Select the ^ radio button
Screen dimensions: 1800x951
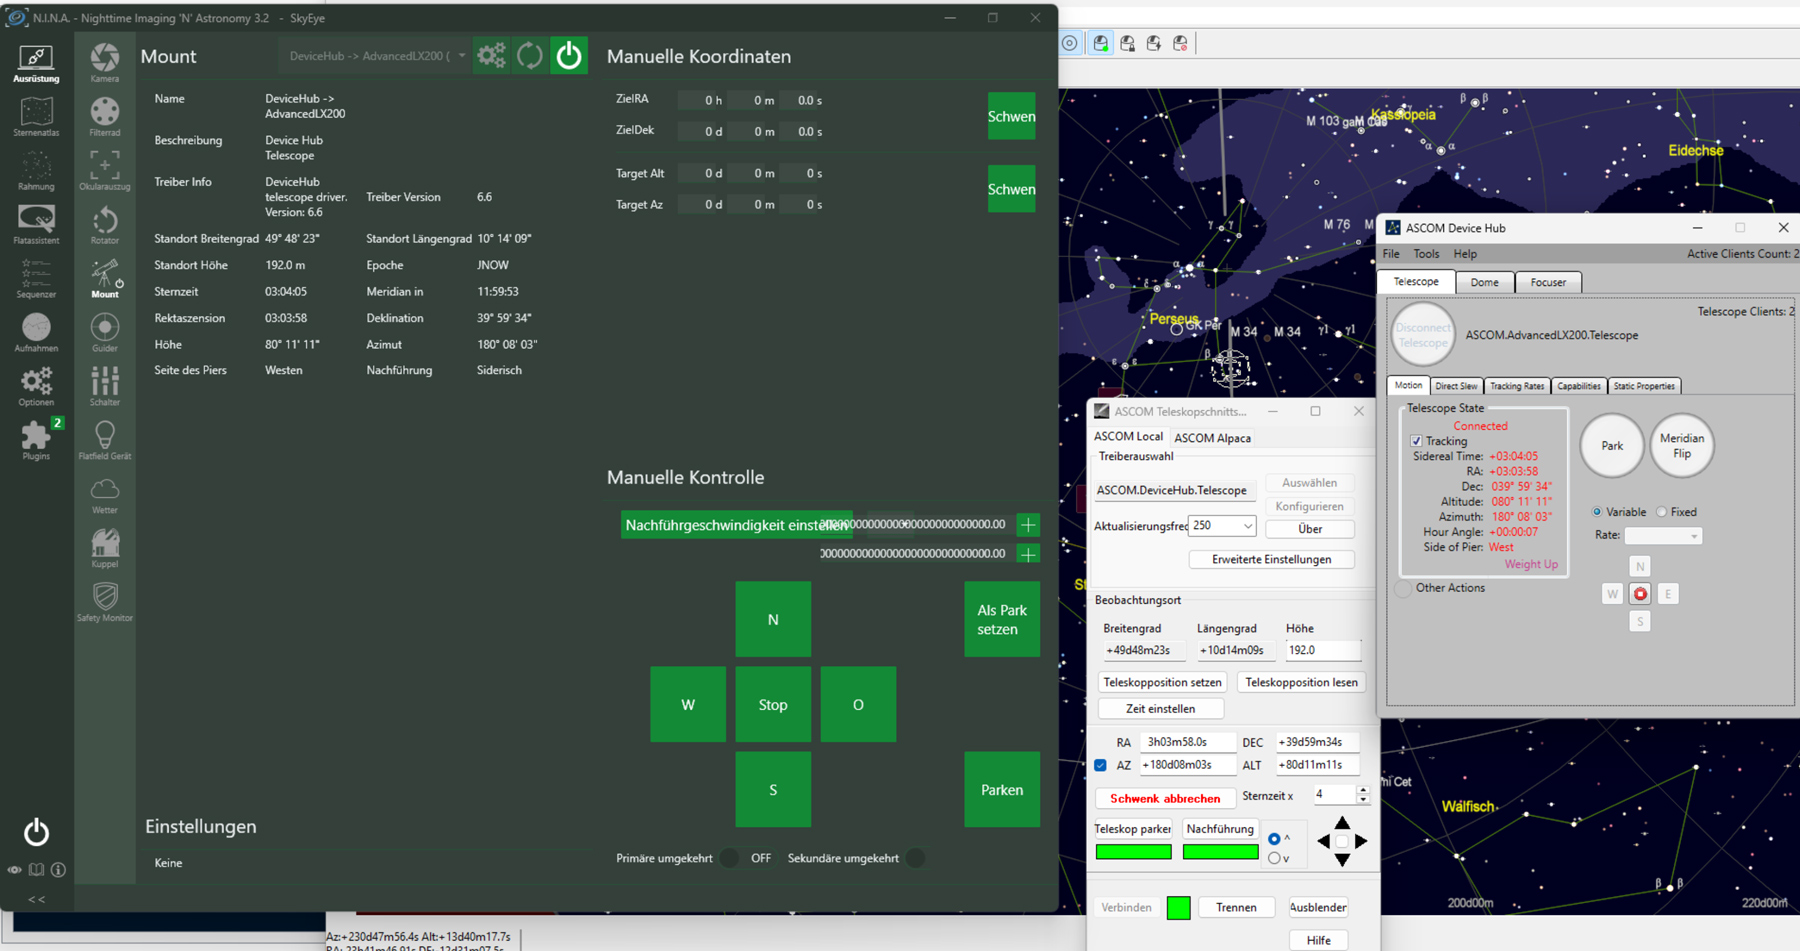coord(1274,839)
